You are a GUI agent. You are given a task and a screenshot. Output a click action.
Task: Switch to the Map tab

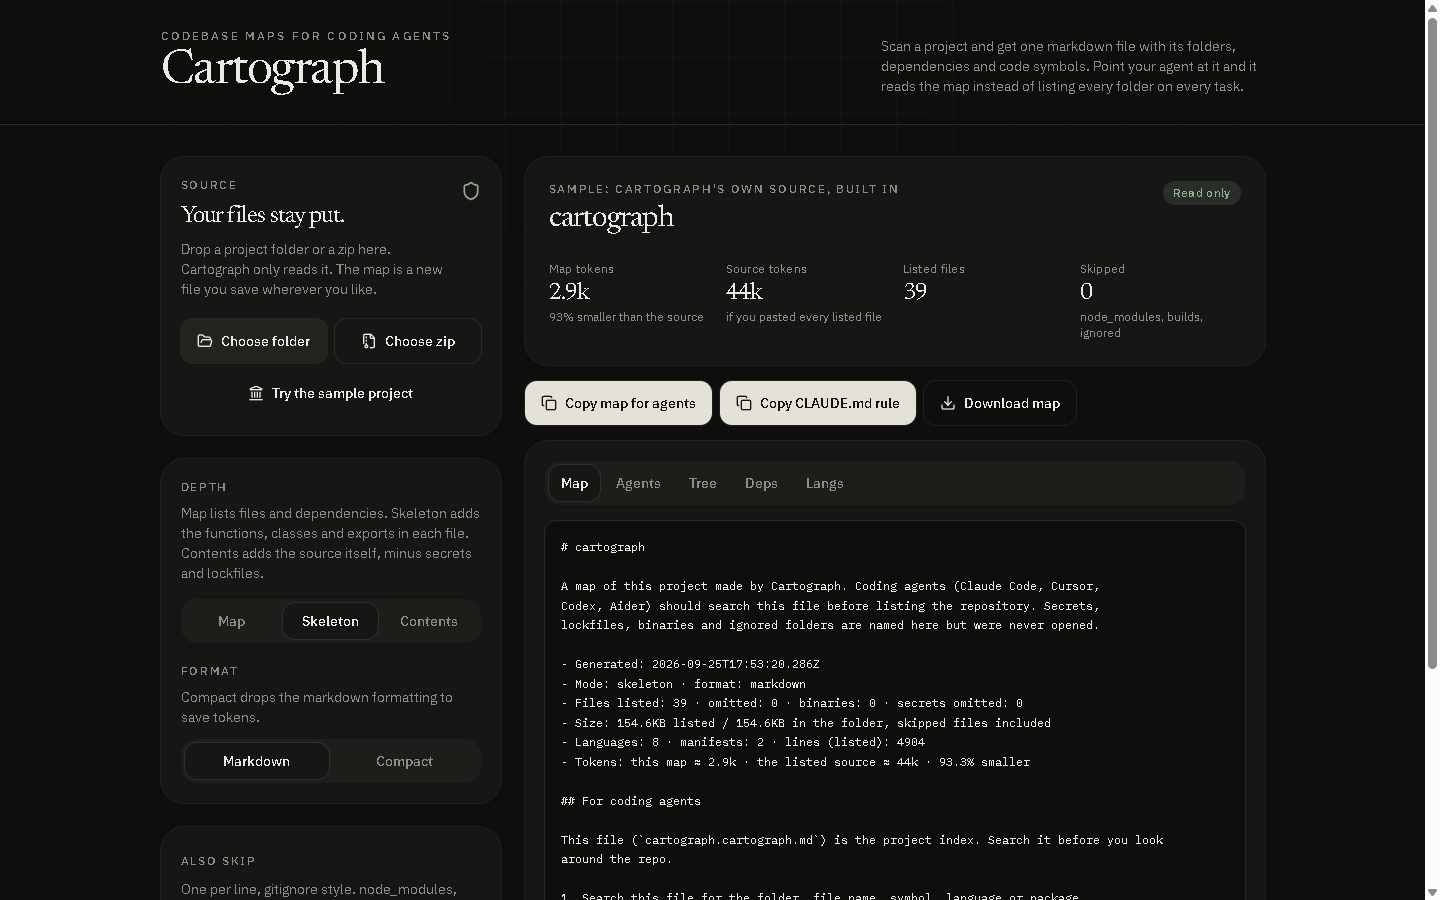click(574, 483)
